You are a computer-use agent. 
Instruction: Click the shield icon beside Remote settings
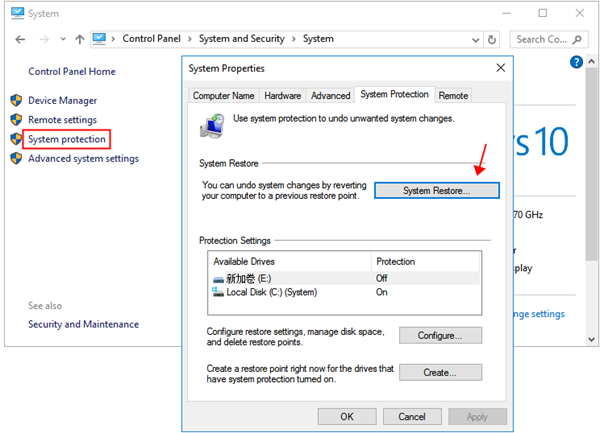pyautogui.click(x=16, y=120)
